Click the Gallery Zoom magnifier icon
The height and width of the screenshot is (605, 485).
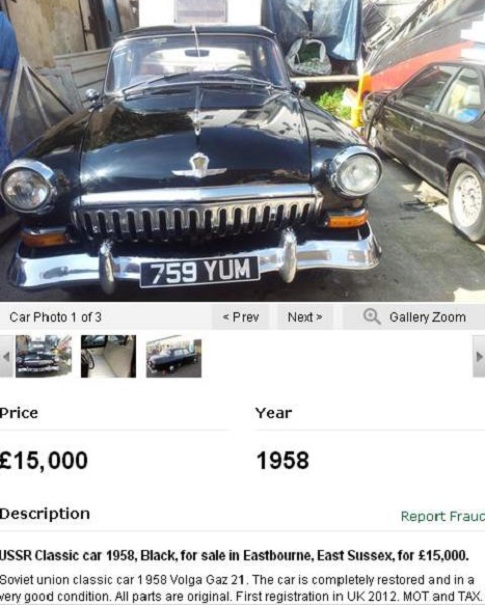point(372,317)
